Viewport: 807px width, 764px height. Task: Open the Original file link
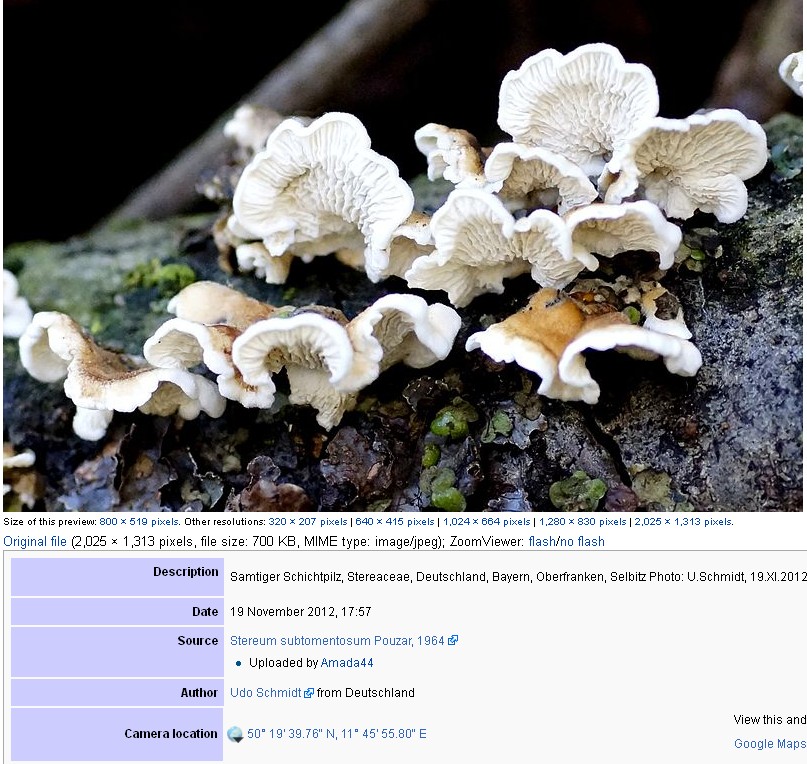(x=35, y=542)
